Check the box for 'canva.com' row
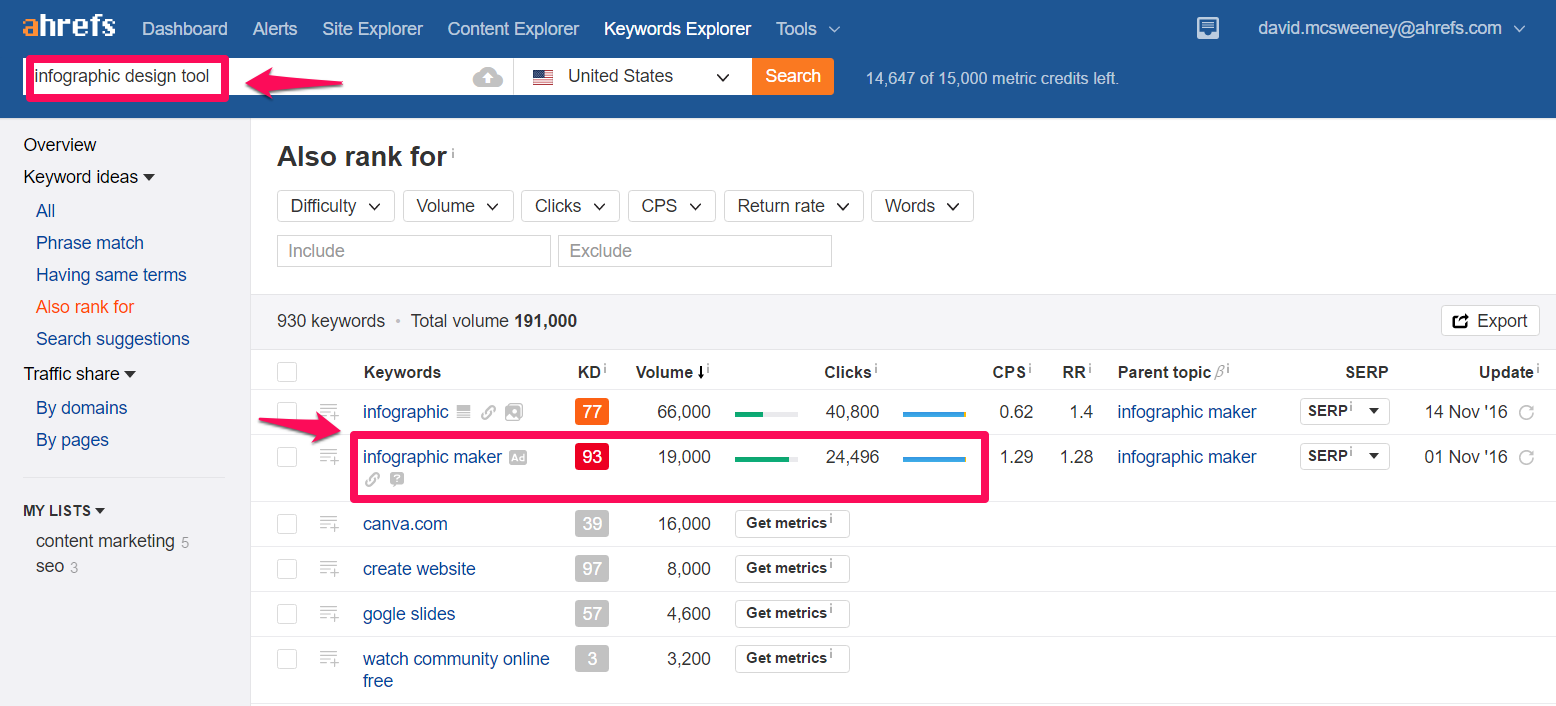 pyautogui.click(x=287, y=524)
